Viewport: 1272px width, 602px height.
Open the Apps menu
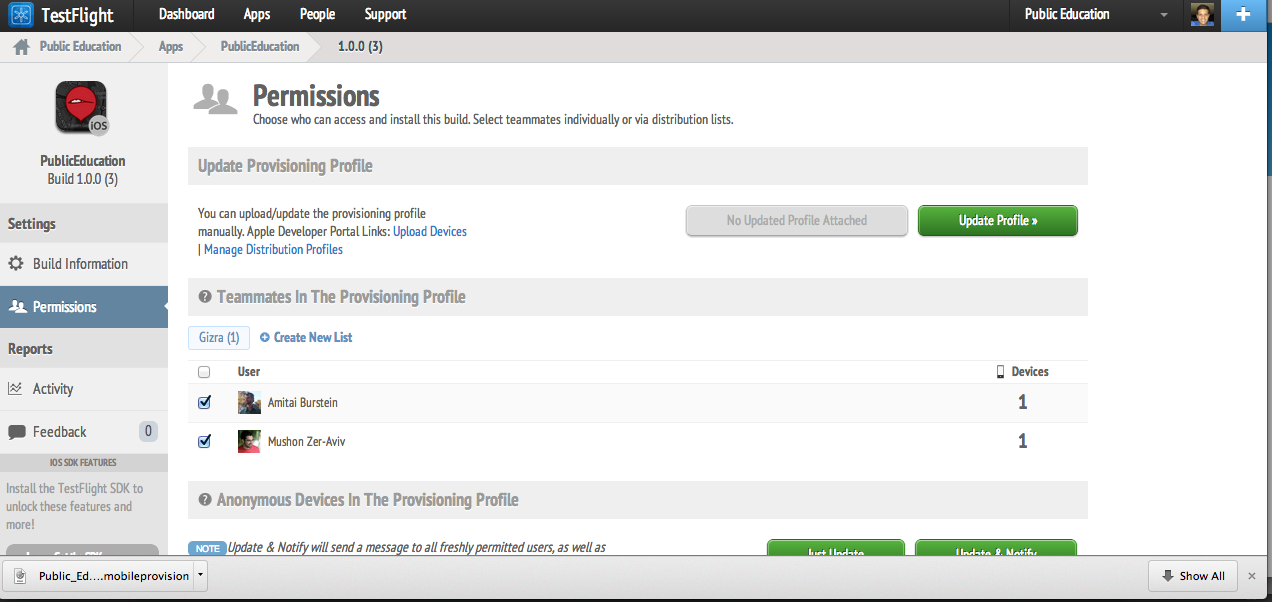click(257, 14)
